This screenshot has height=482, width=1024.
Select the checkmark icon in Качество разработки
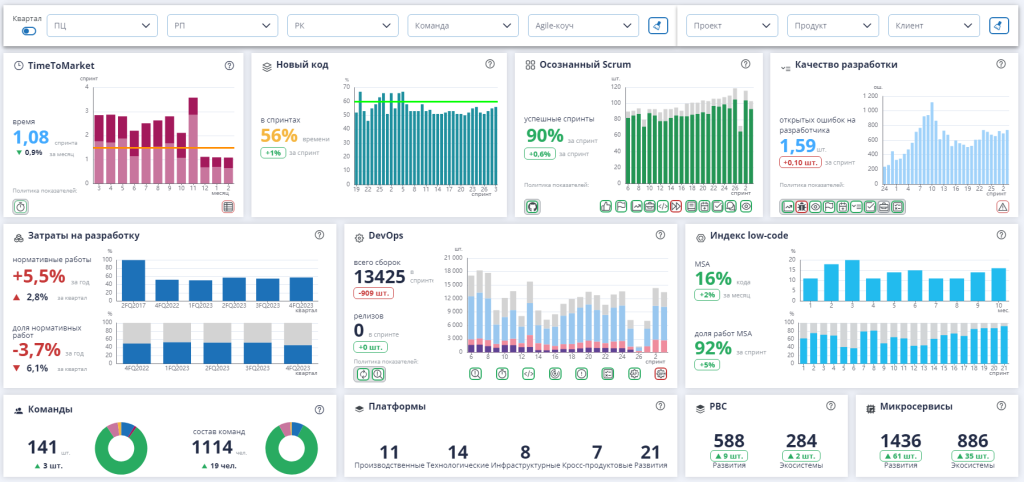pyautogui.click(x=870, y=206)
